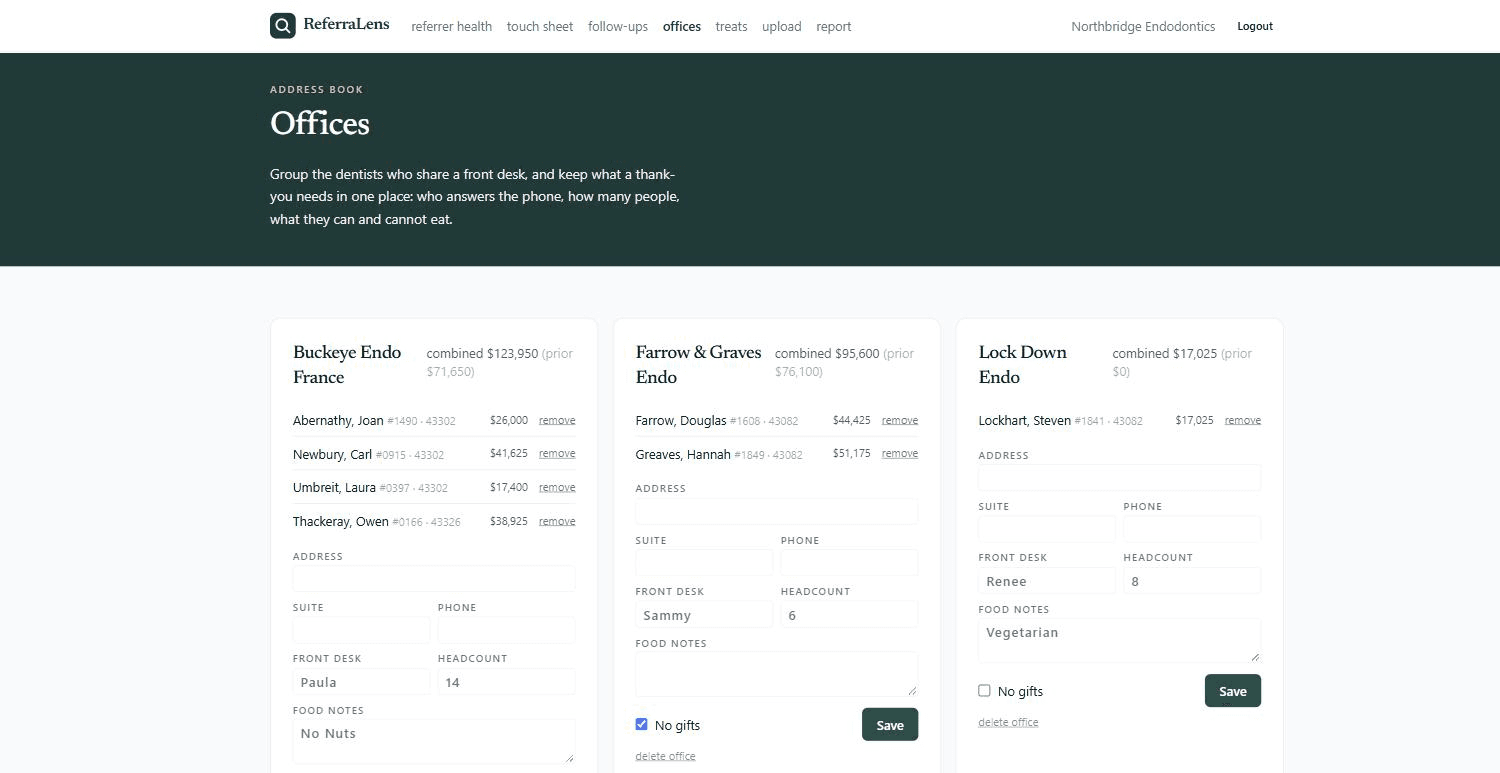Edit headcount field showing 8
Screen dimensions: 1500x773
click(x=1192, y=581)
